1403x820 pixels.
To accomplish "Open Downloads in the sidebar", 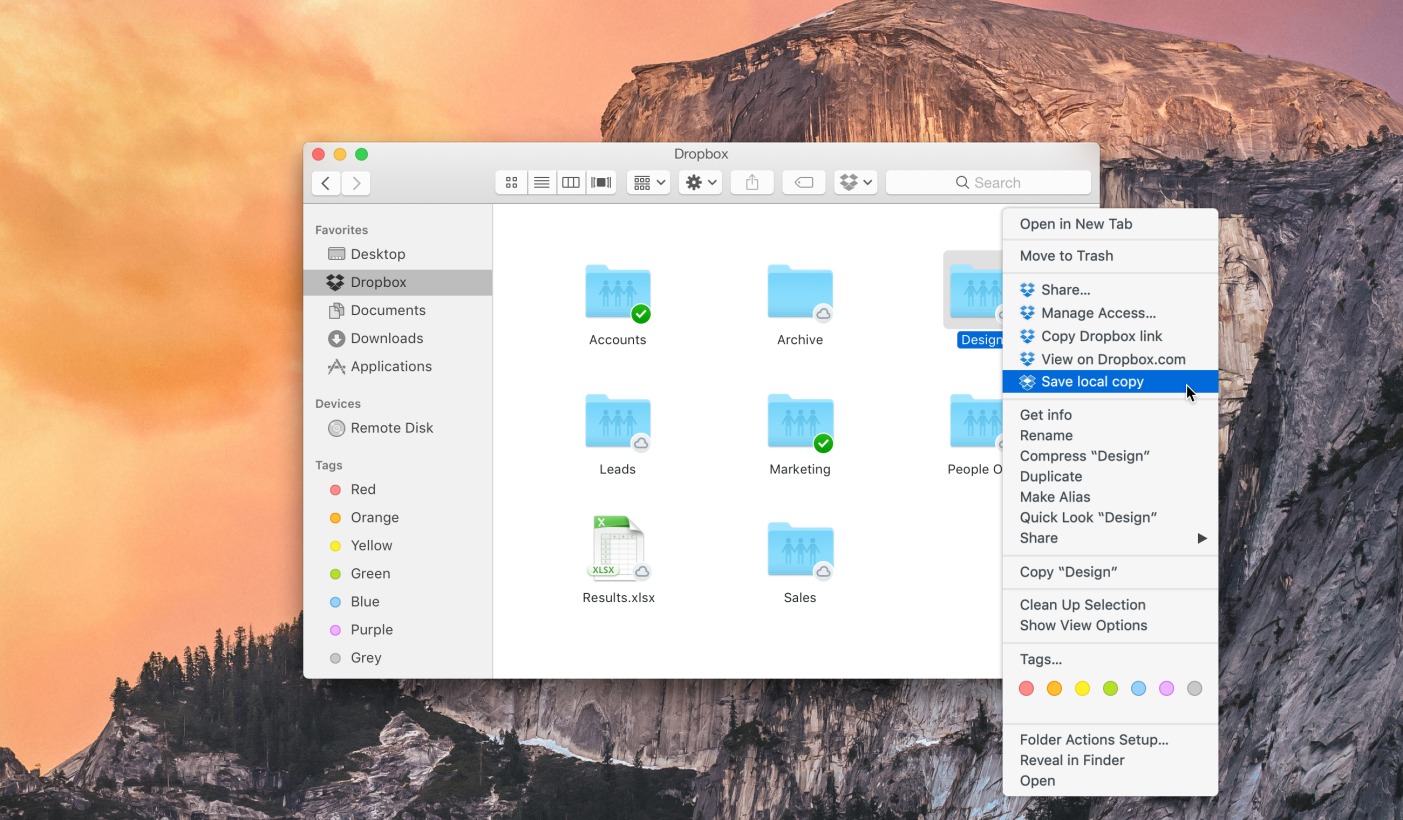I will click(386, 338).
